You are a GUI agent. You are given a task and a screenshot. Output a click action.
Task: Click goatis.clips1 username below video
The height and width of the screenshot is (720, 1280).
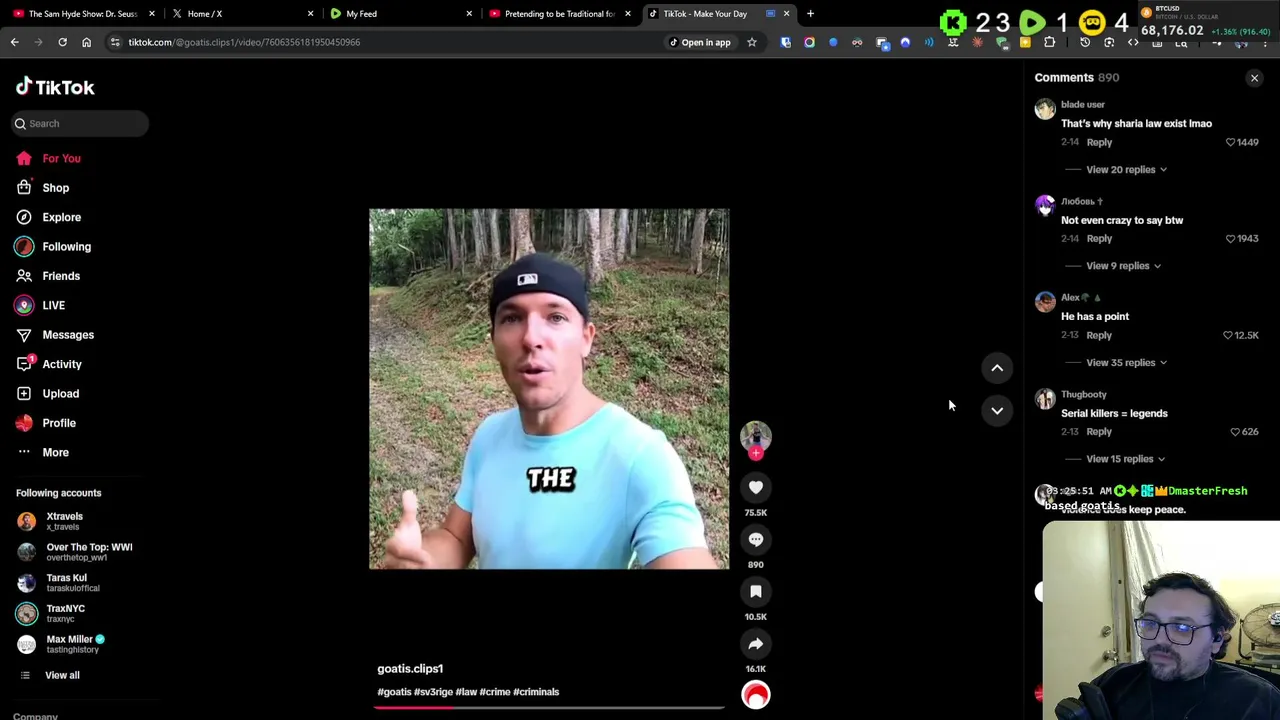(410, 669)
